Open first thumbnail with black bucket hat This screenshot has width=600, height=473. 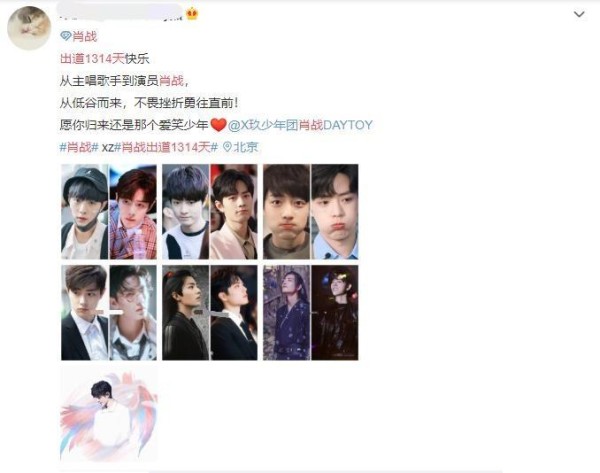[109, 212]
